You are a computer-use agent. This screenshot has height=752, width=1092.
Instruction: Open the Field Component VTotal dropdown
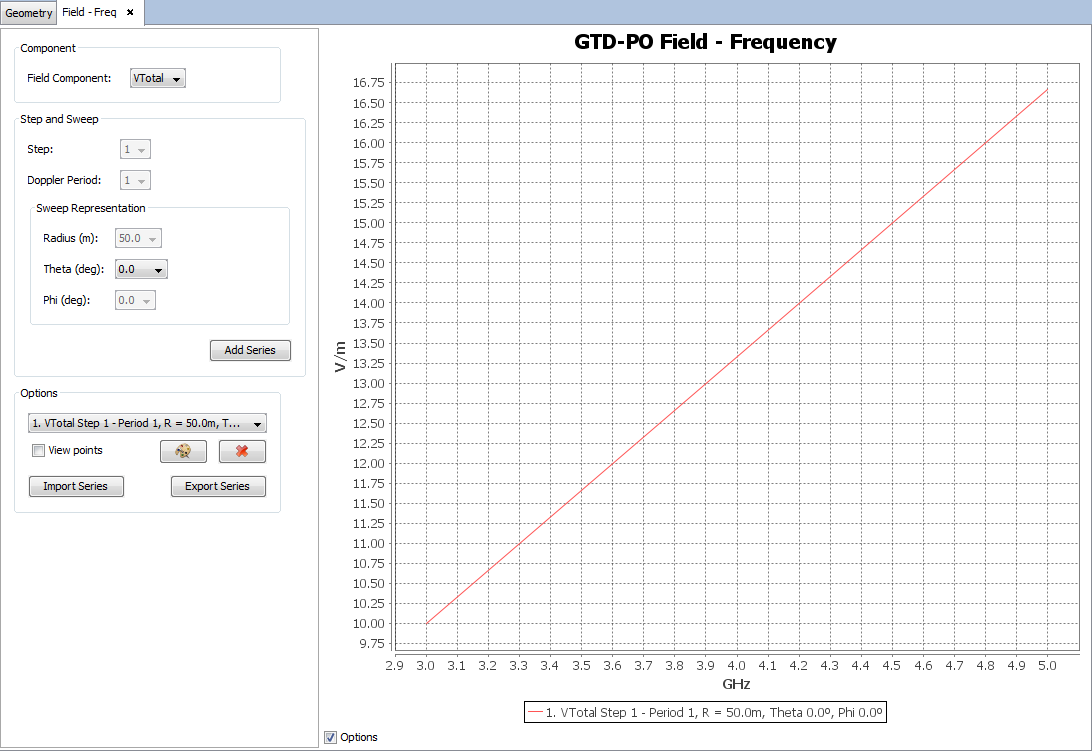(158, 78)
